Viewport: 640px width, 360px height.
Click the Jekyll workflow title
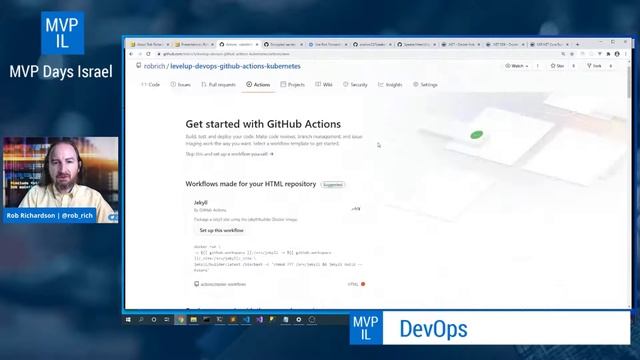[x=200, y=202]
